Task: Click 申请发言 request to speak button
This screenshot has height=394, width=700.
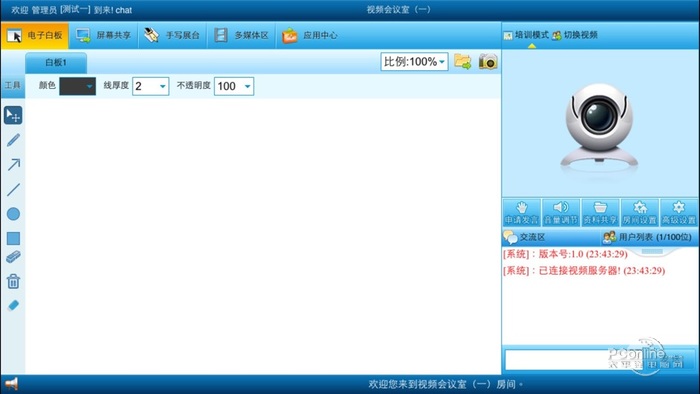Action: tap(521, 213)
